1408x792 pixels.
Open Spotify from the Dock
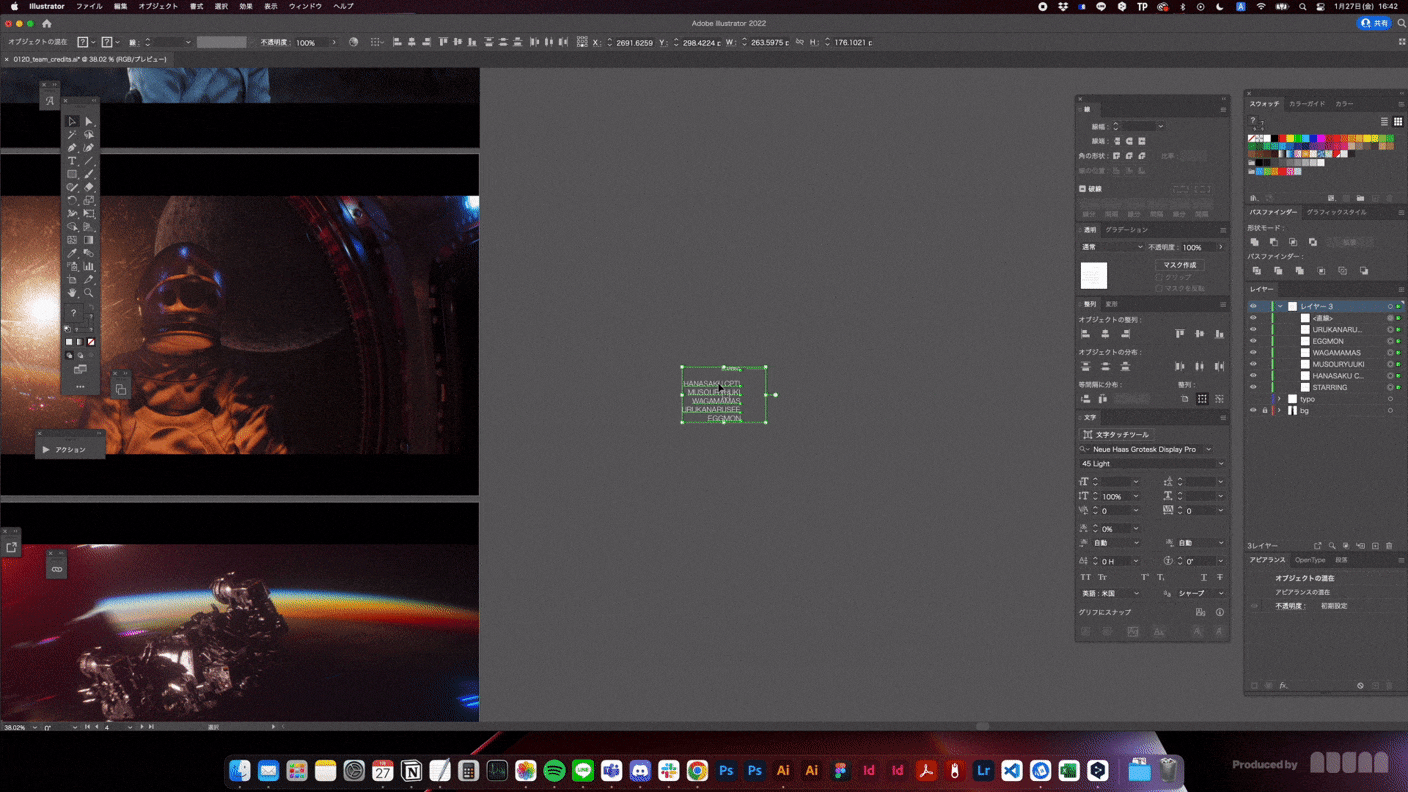pyautogui.click(x=554, y=771)
